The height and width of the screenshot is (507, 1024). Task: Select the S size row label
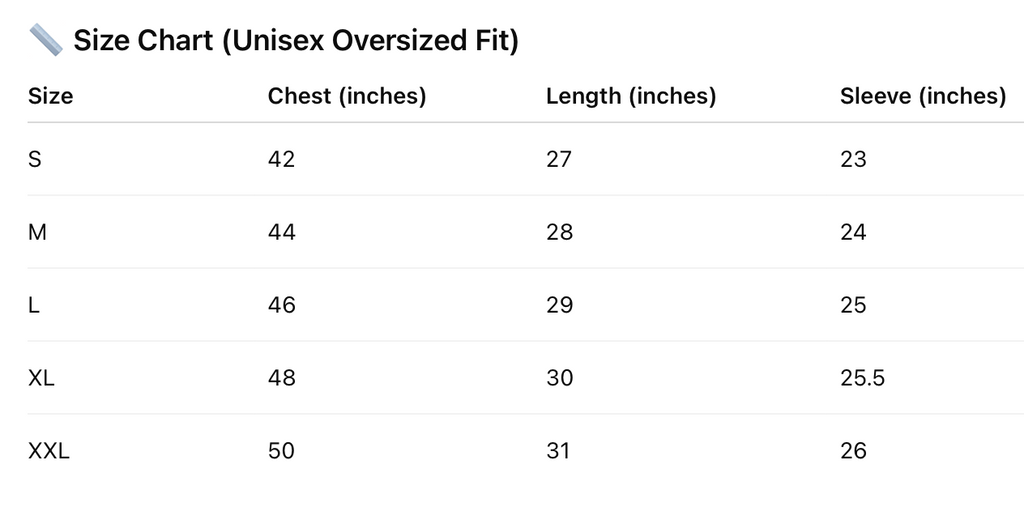coord(35,159)
